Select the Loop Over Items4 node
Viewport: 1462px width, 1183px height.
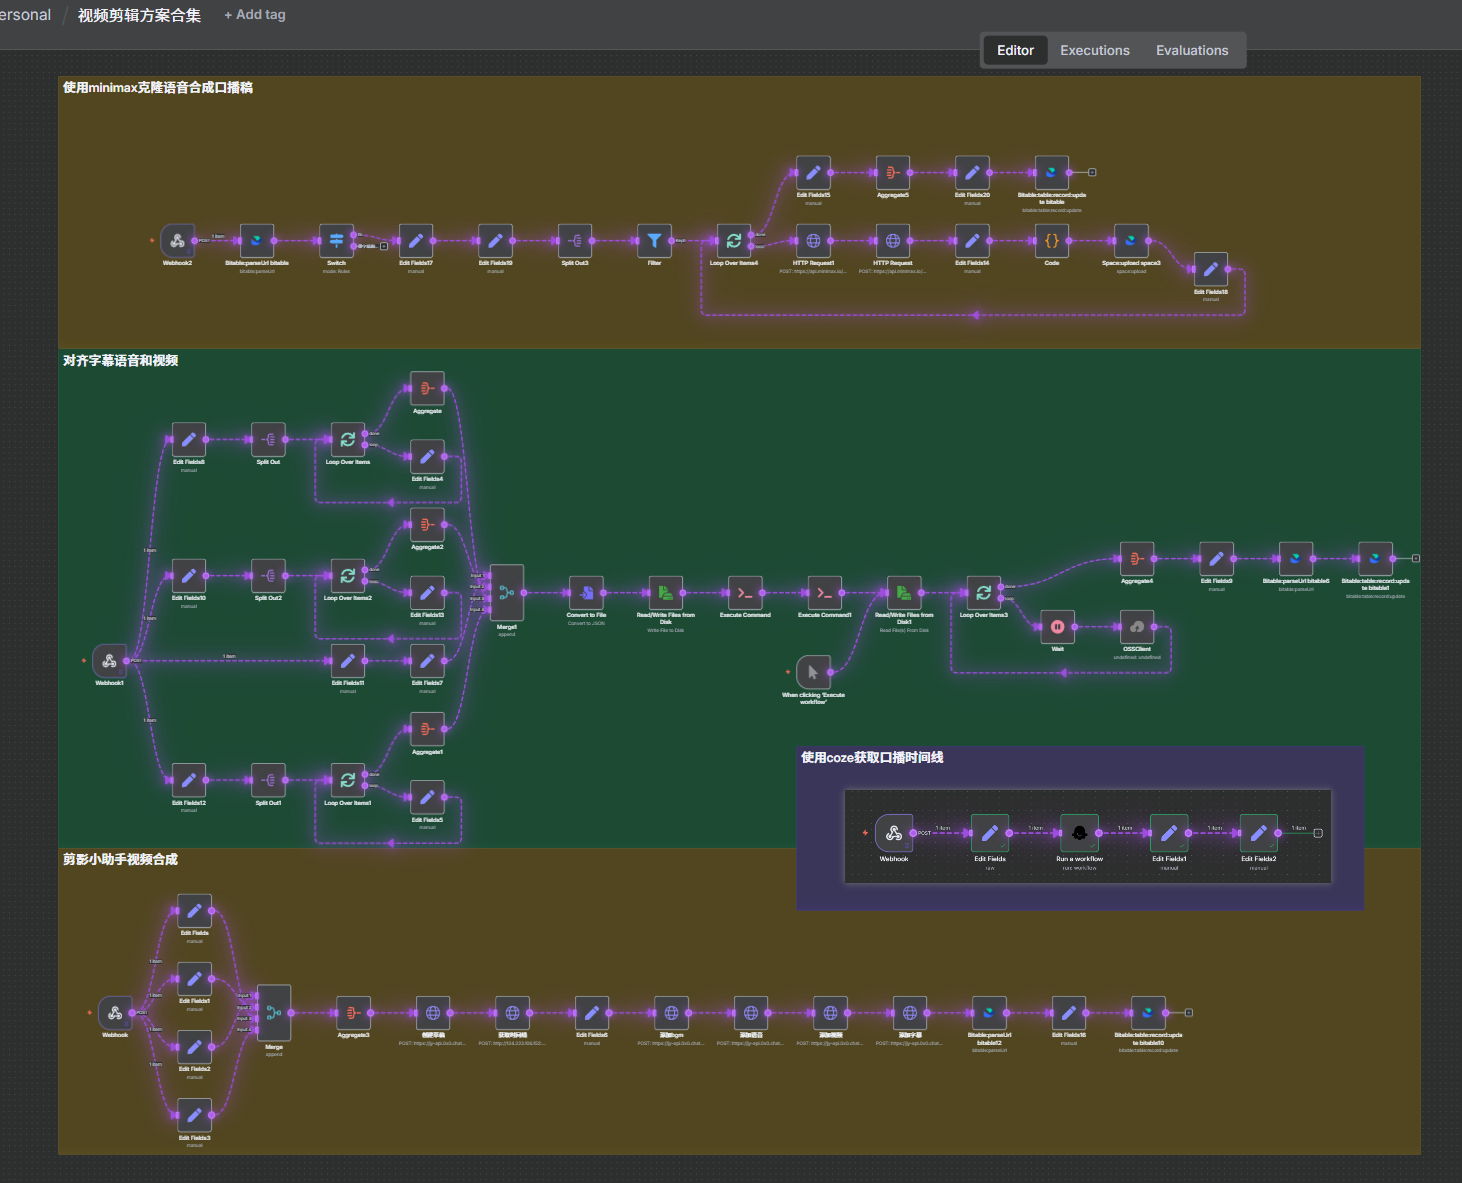coord(733,241)
